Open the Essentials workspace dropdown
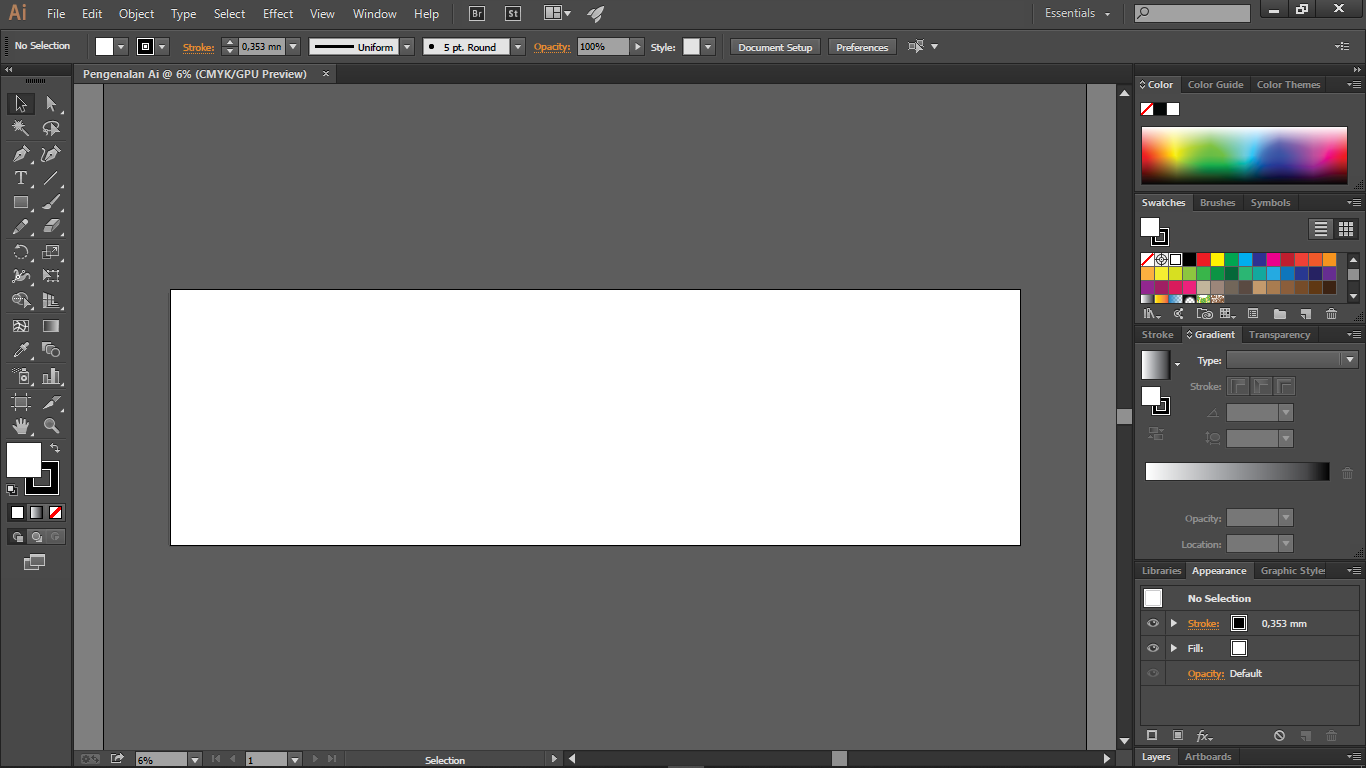The width and height of the screenshot is (1366, 768). [1078, 14]
